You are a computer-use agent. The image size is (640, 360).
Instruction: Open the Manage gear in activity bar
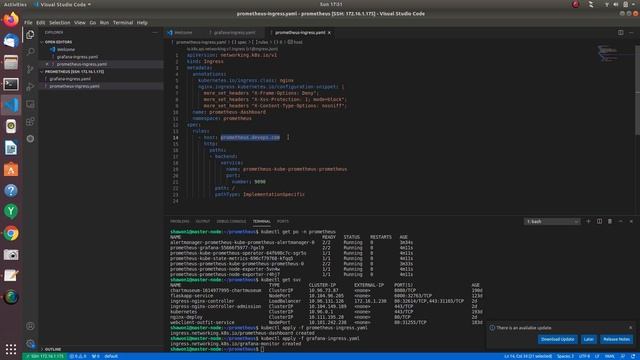30,344
